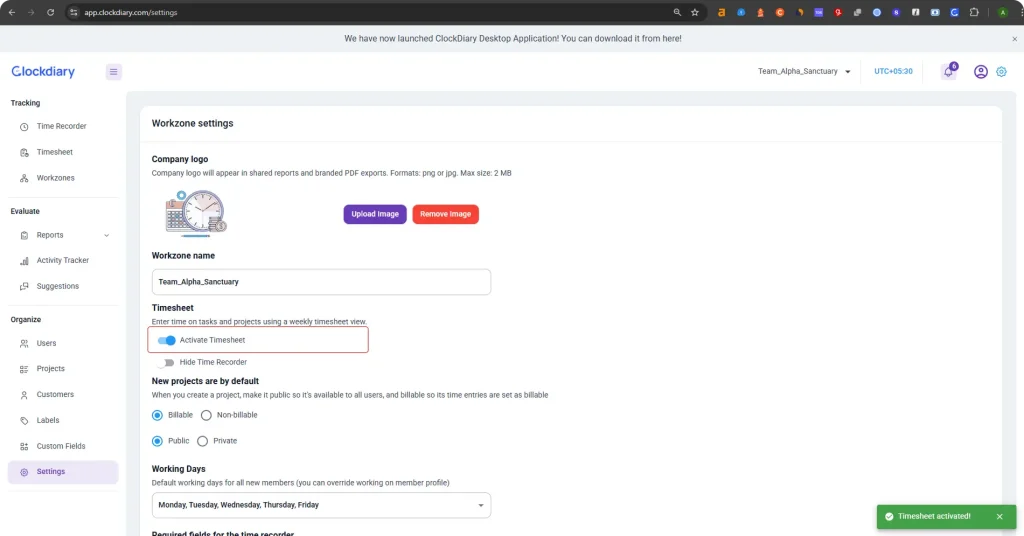Click the Clockdiary logo
1024x536 pixels.
(43, 71)
